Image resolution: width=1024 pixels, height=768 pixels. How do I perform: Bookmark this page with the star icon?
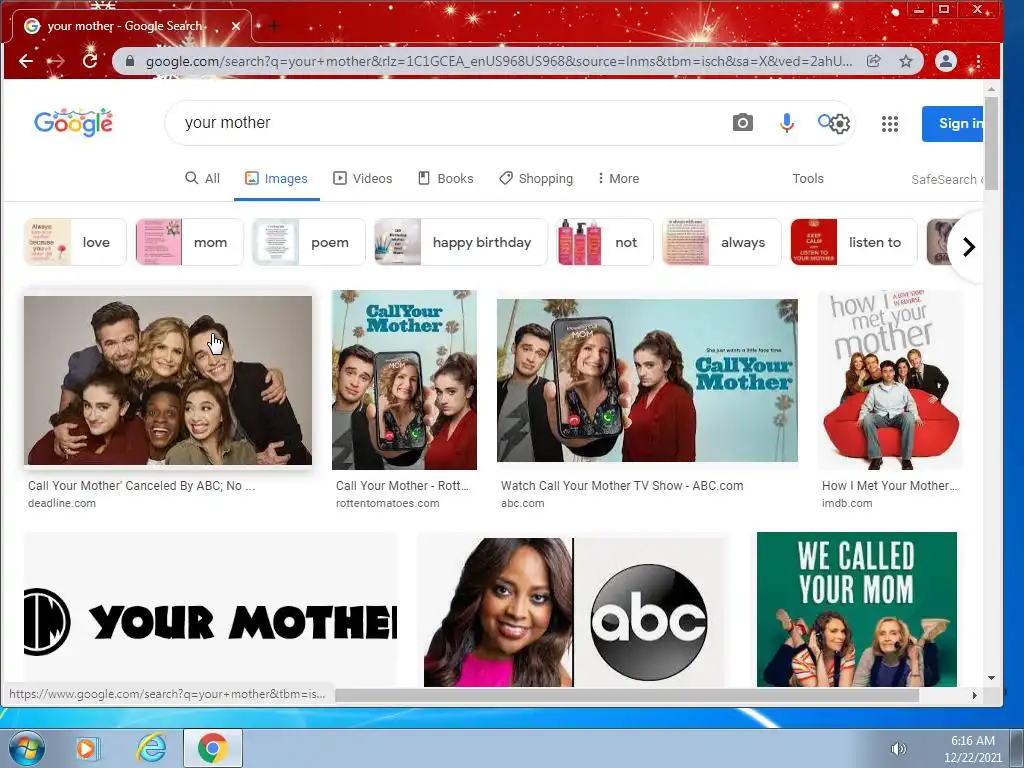click(x=906, y=61)
